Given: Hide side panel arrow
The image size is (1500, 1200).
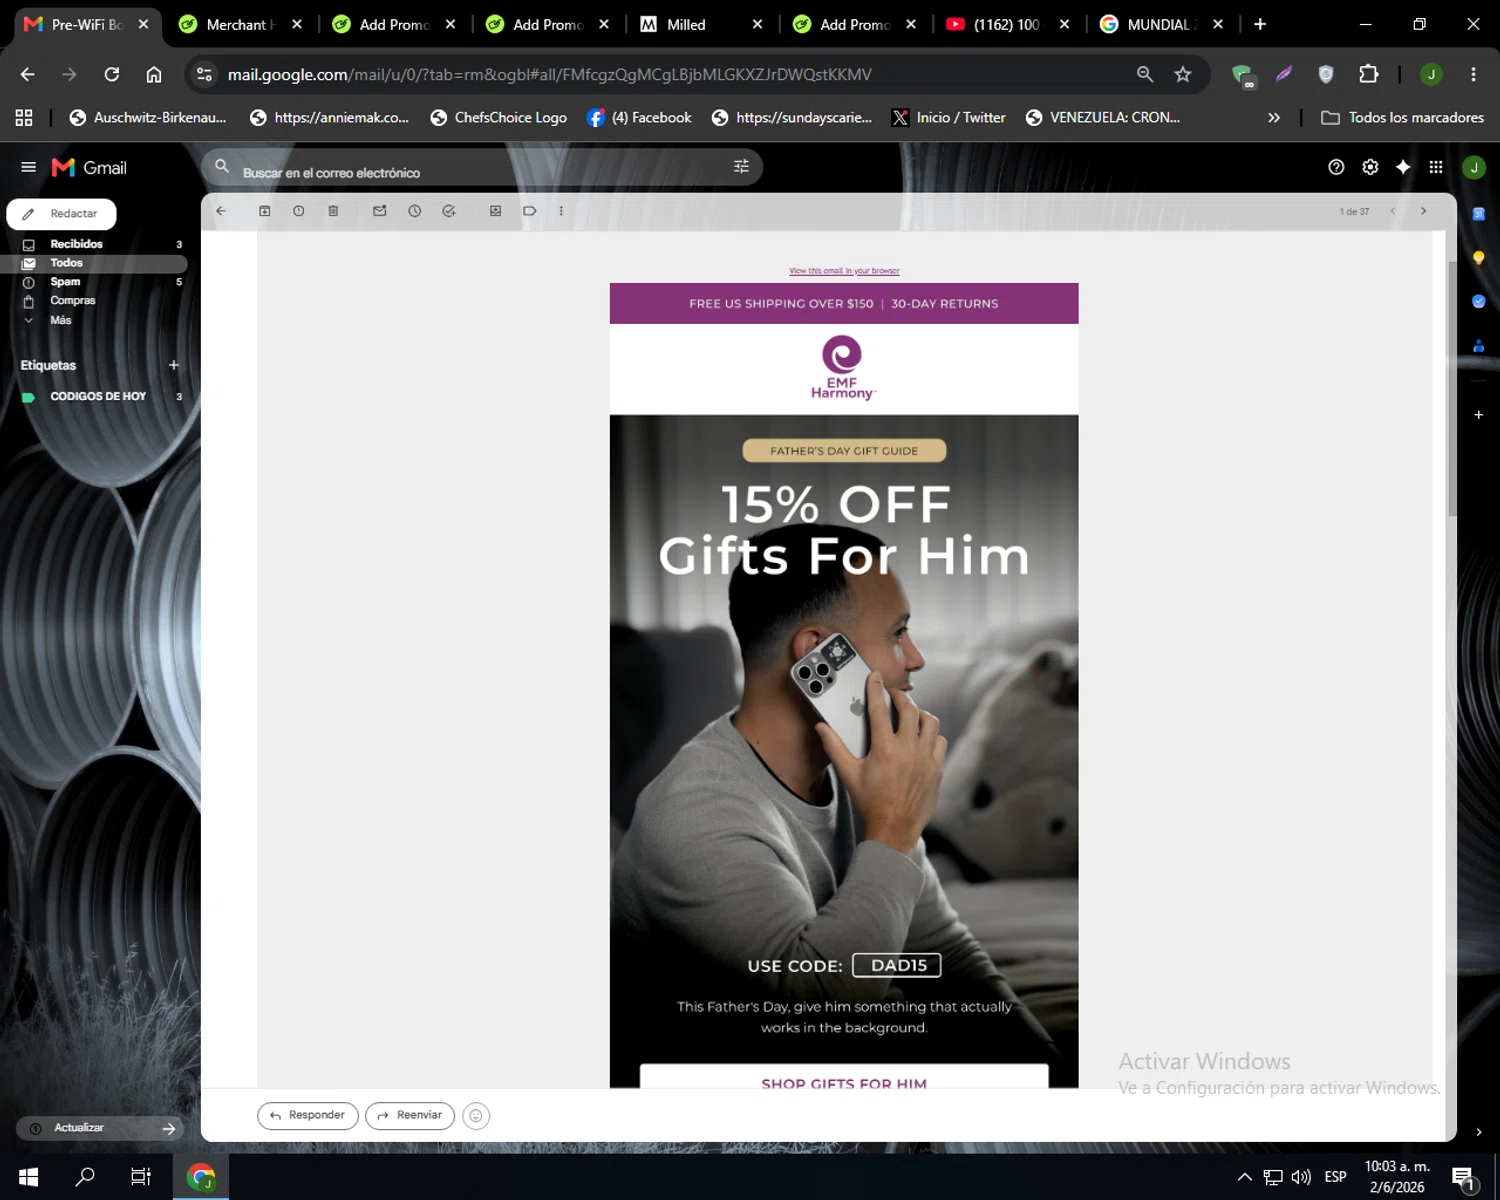Looking at the screenshot, I should point(1478,1132).
